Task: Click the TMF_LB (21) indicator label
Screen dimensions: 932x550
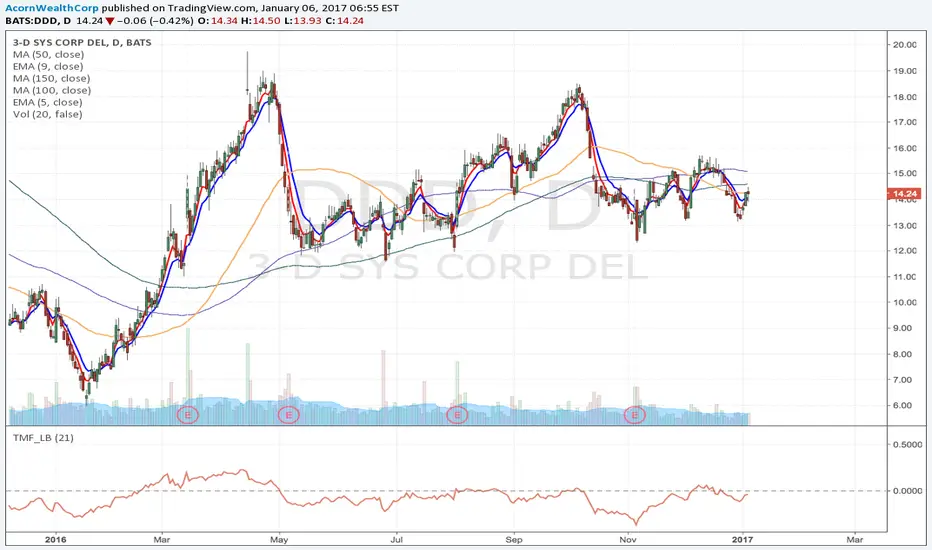Action: [43, 438]
